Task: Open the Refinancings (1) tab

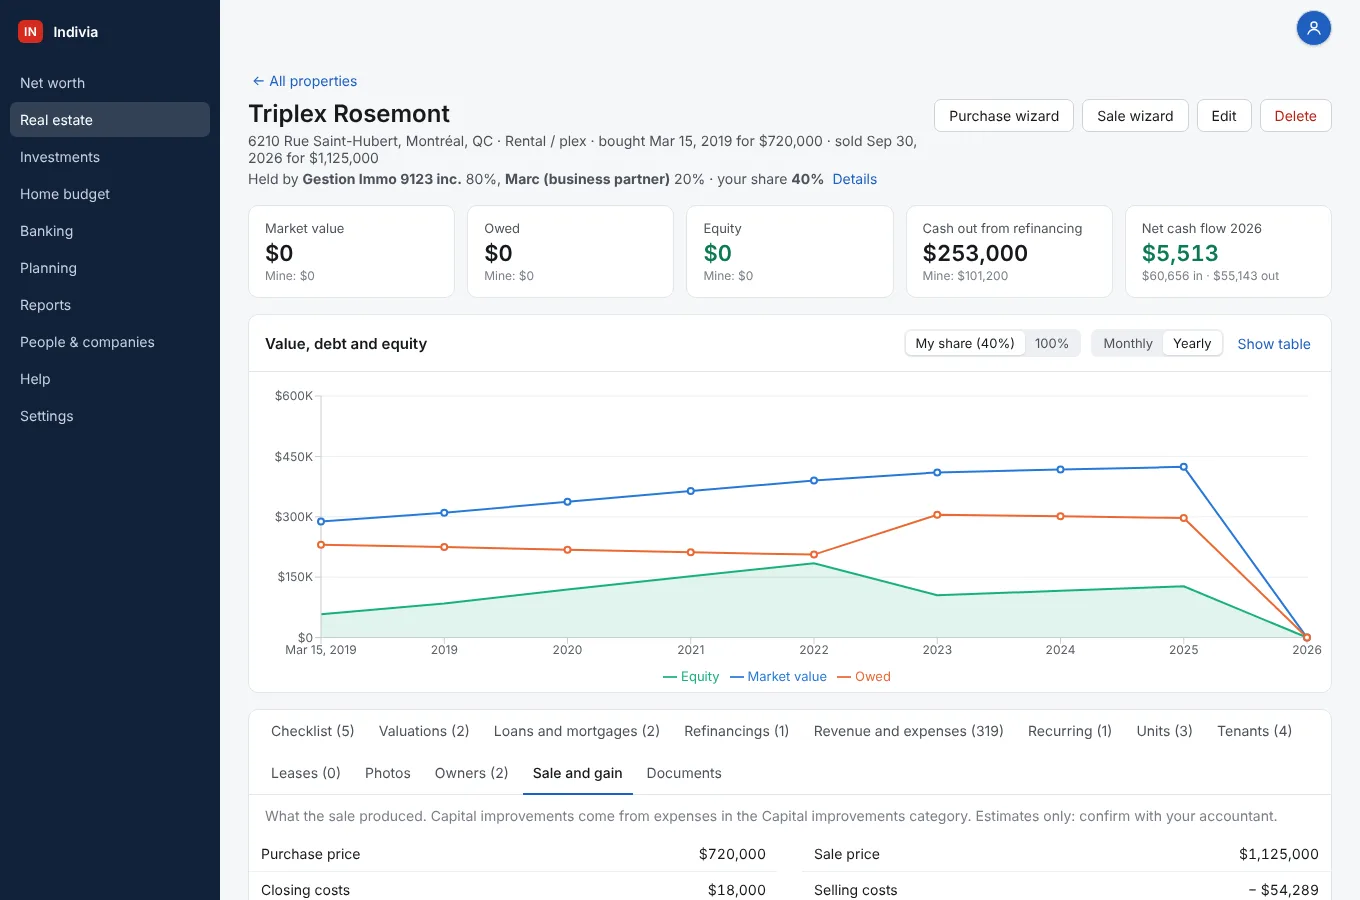Action: coord(737,731)
